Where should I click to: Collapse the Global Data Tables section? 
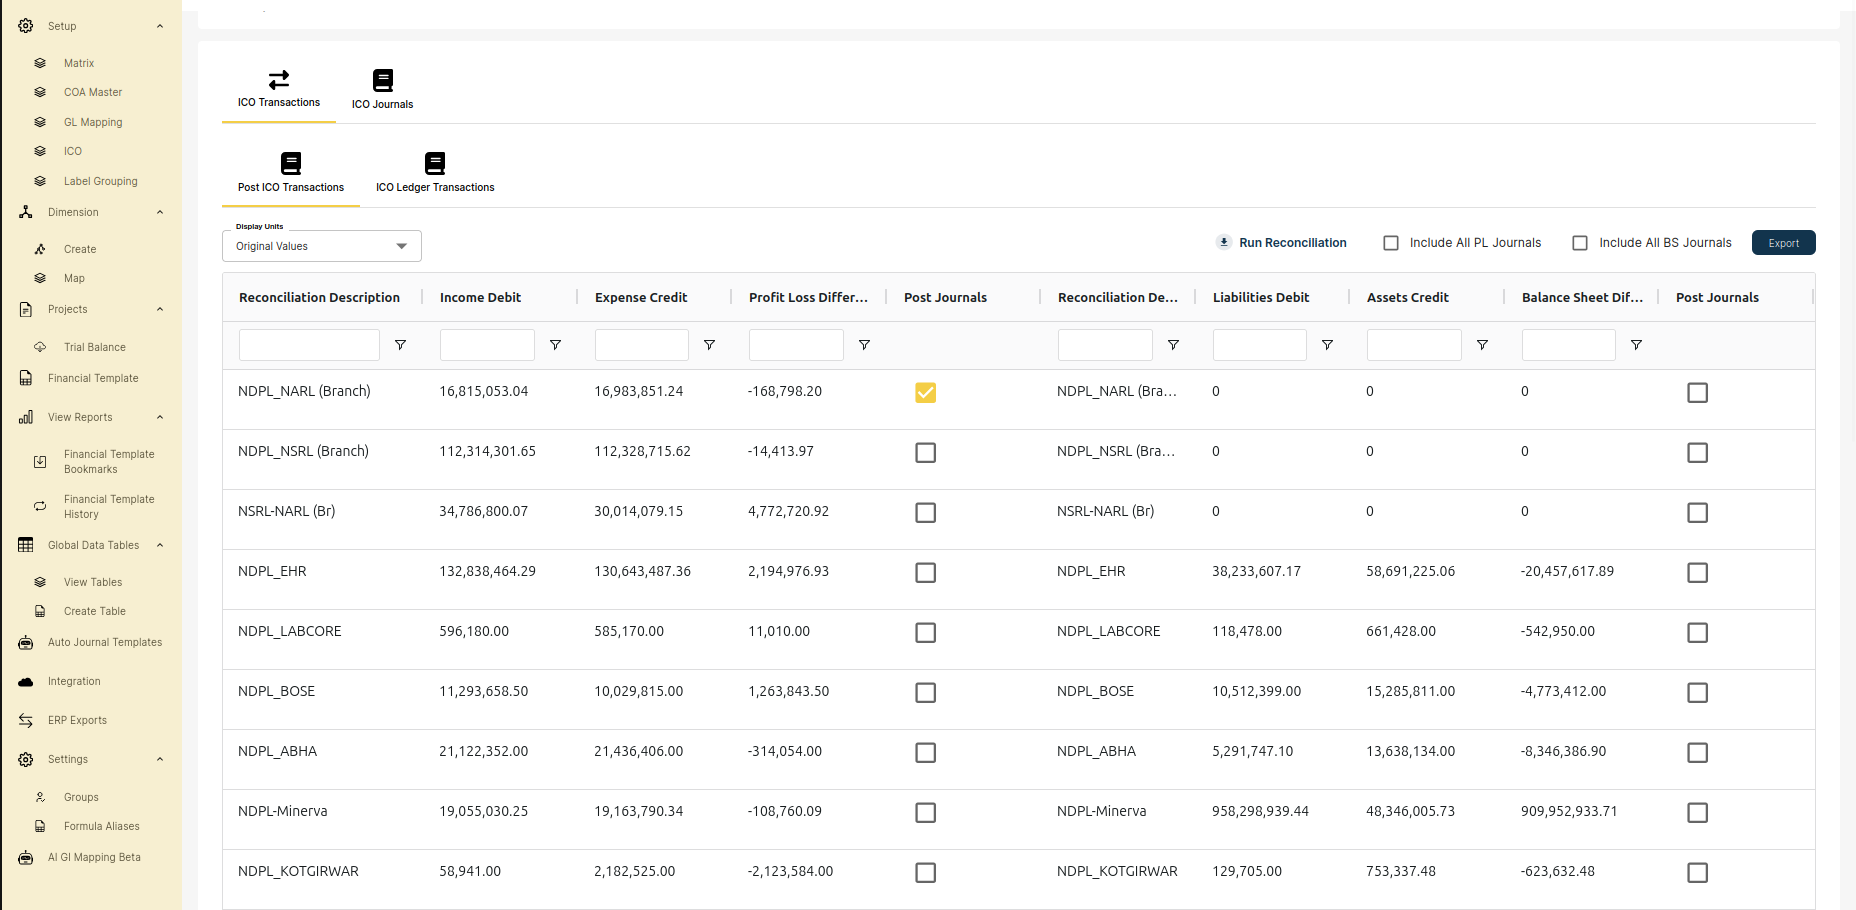pos(160,545)
